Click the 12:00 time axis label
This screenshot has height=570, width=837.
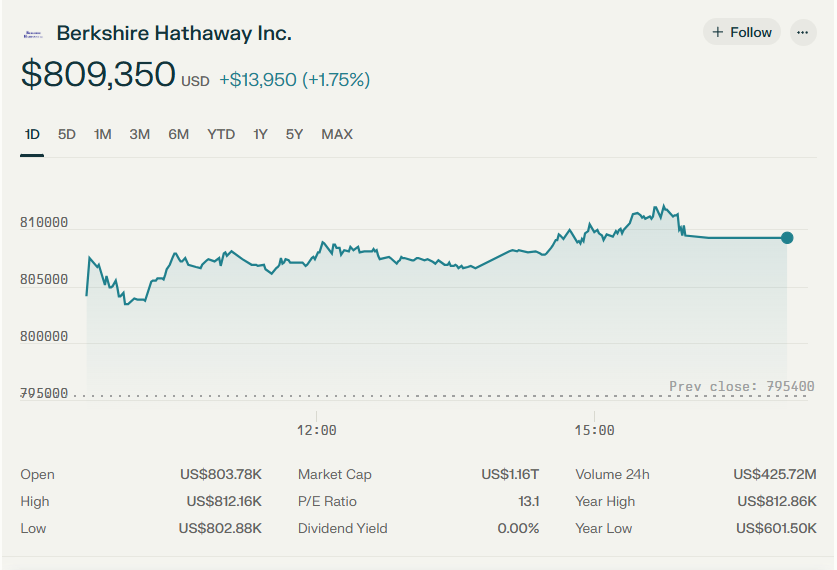coord(317,430)
